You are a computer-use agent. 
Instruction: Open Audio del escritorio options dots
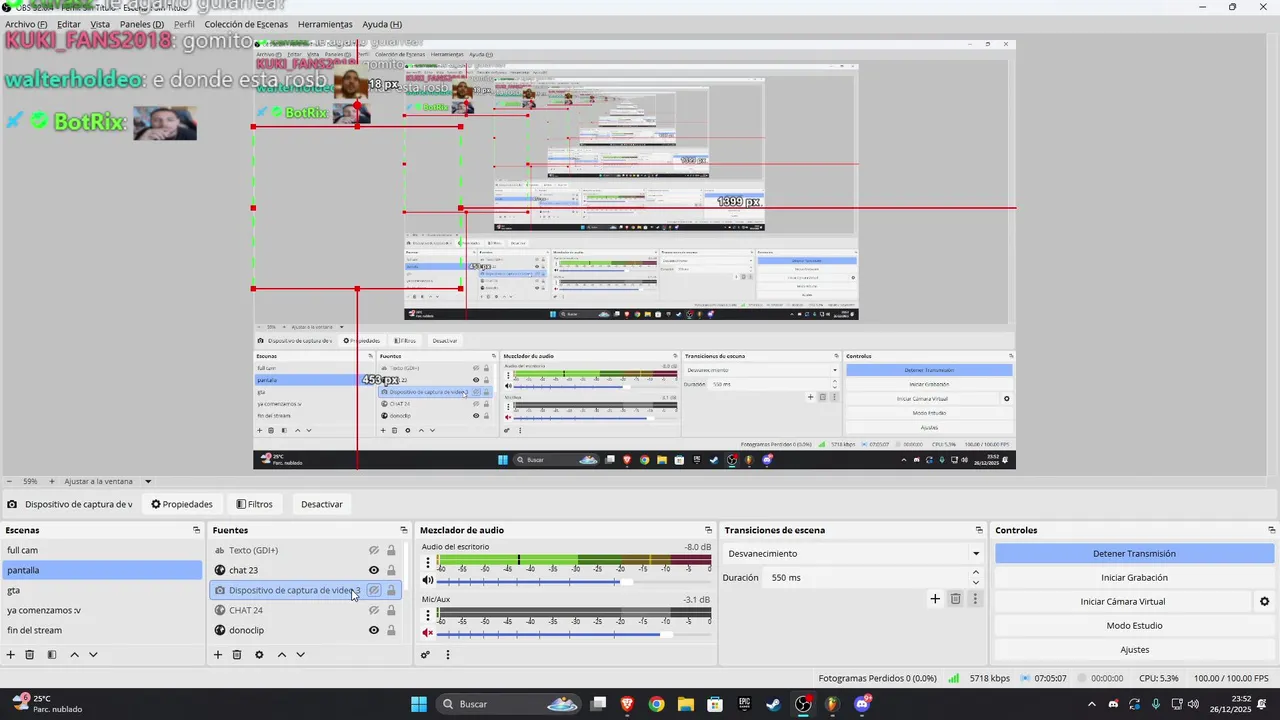(428, 563)
